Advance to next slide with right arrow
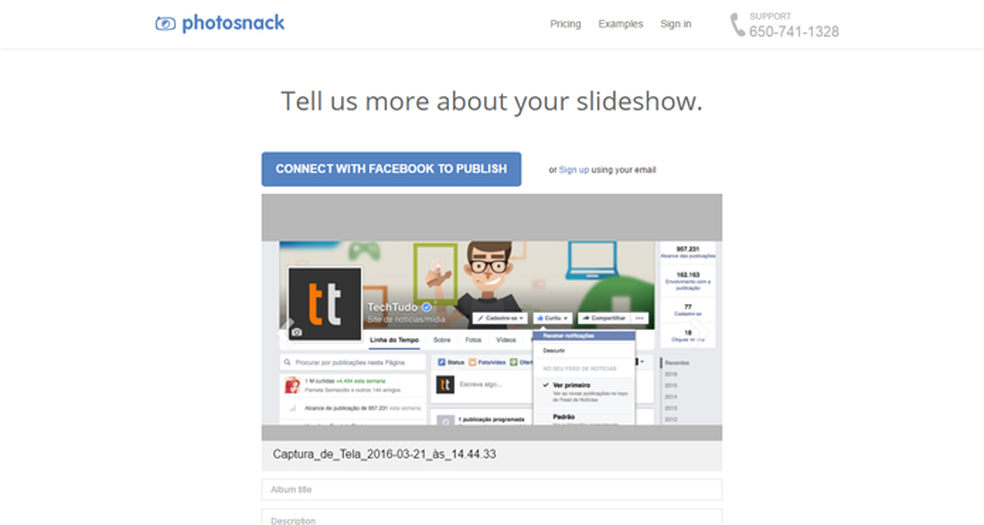 (698, 332)
